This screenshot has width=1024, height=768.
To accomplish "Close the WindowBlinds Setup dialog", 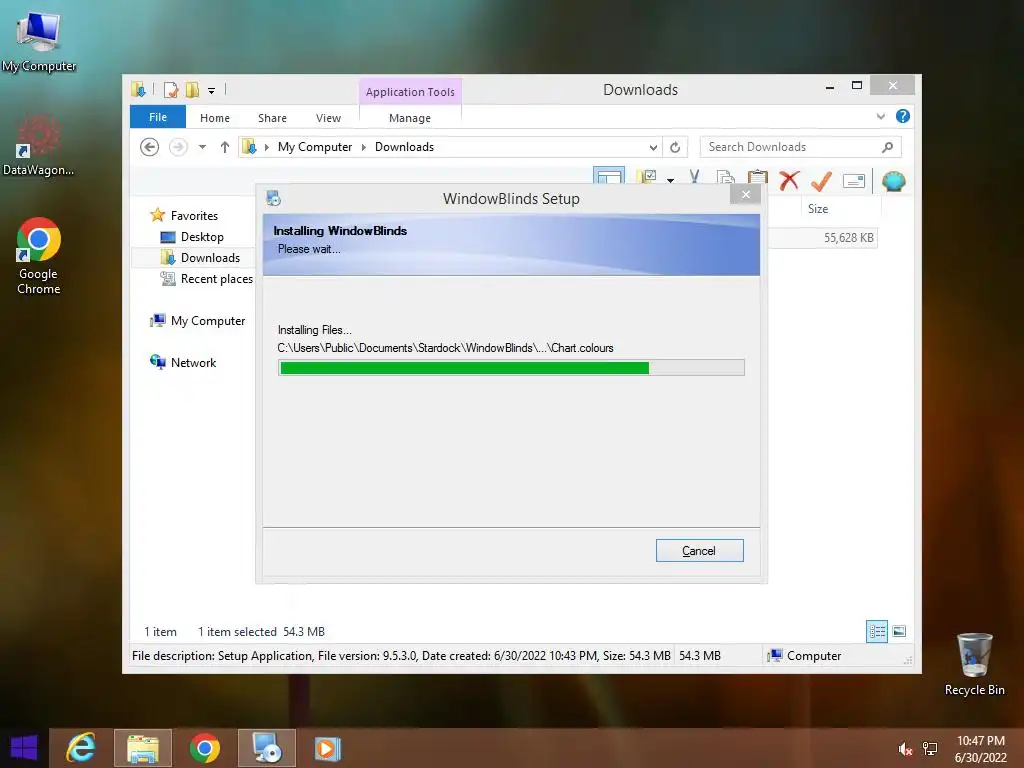I will pos(746,195).
